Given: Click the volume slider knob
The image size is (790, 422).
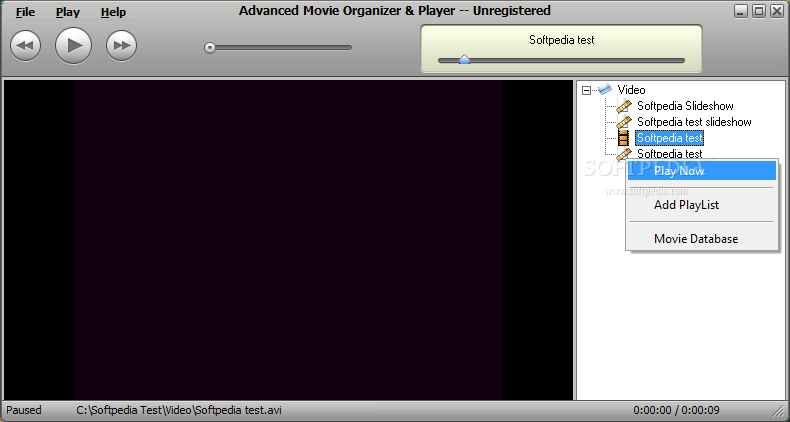Looking at the screenshot, I should 210,48.
